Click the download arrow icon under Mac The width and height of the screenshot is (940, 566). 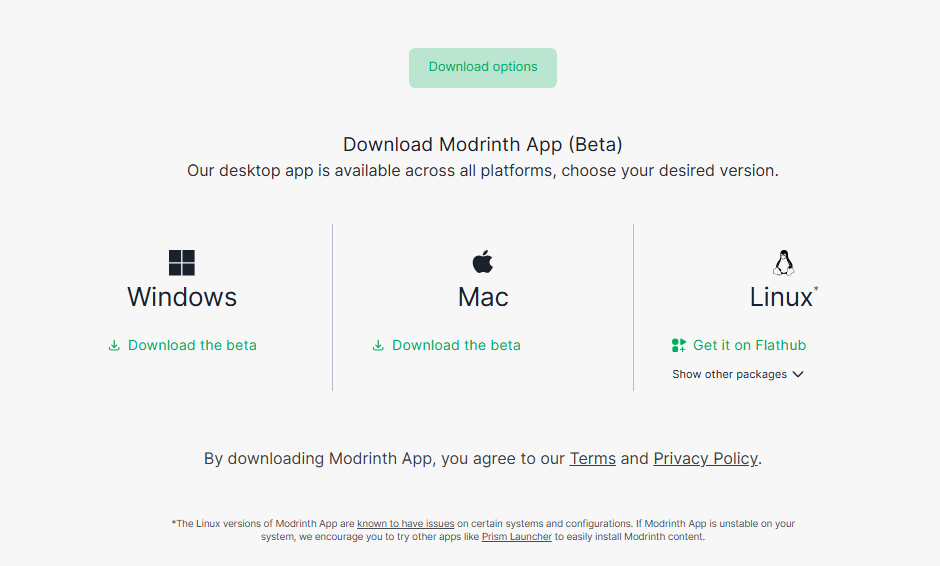378,345
